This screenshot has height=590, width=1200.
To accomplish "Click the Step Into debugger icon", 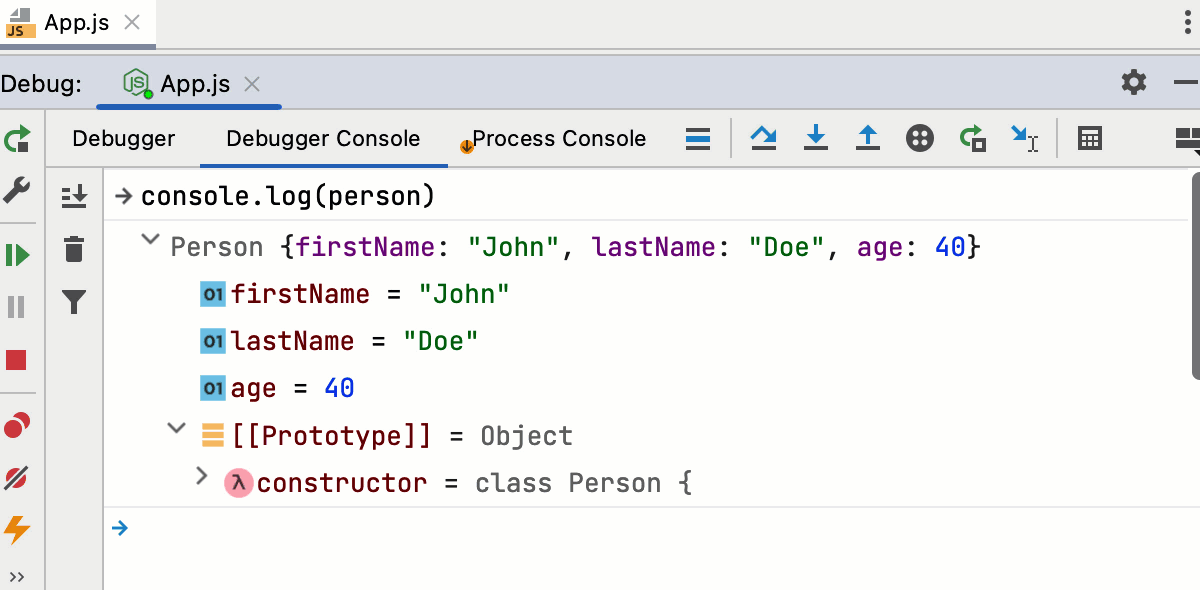I will pyautogui.click(x=816, y=138).
